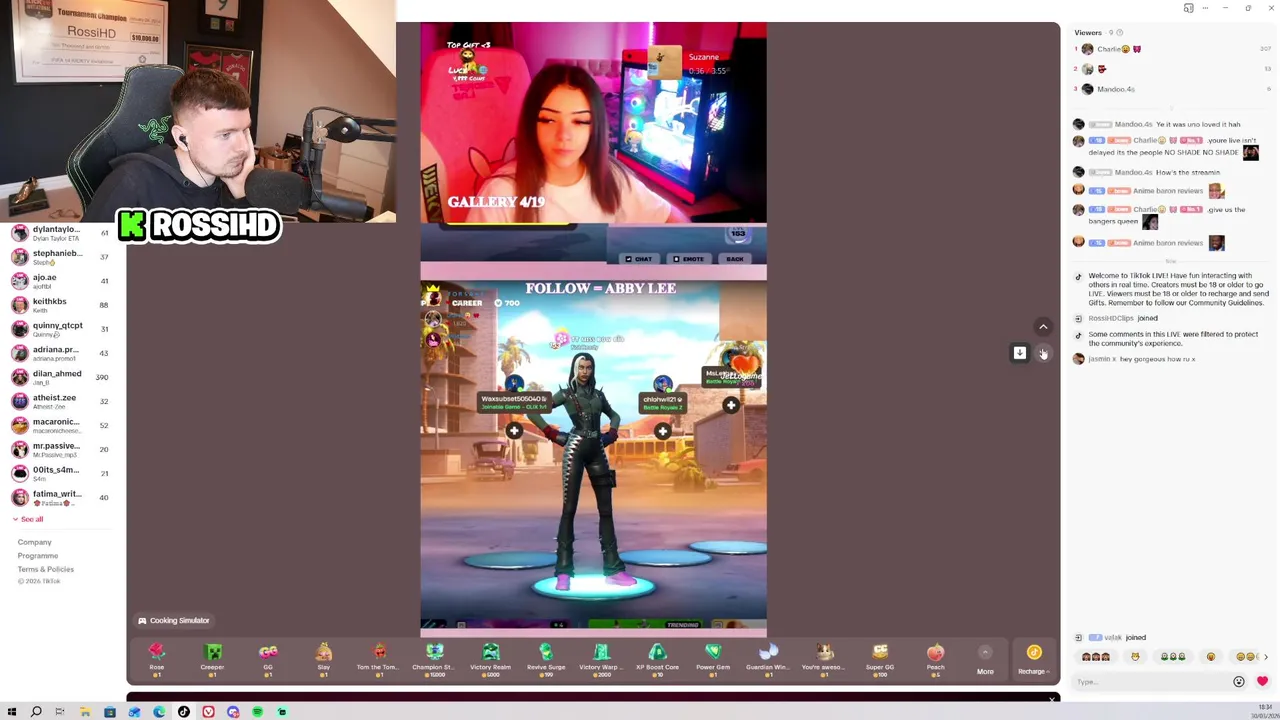This screenshot has width=1280, height=720.
Task: Go to previous LIVE with up arrow
Action: coord(1043,327)
